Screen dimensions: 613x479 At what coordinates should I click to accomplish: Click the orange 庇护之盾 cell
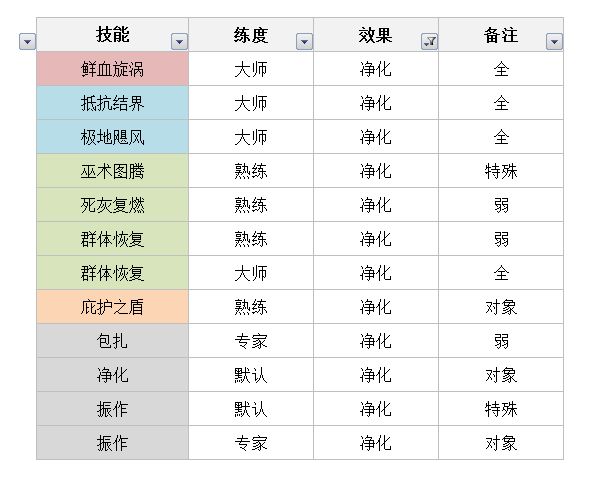click(112, 307)
